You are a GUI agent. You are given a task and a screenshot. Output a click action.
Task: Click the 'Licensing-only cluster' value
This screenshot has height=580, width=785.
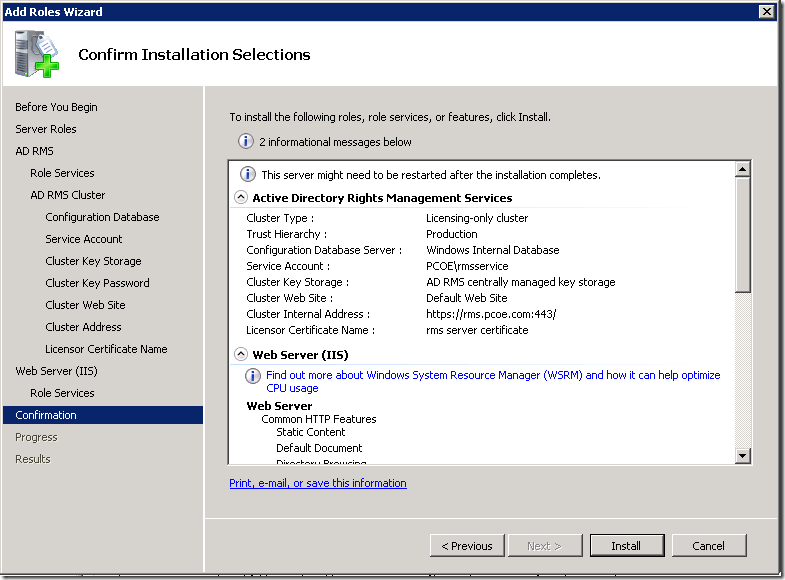point(477,218)
